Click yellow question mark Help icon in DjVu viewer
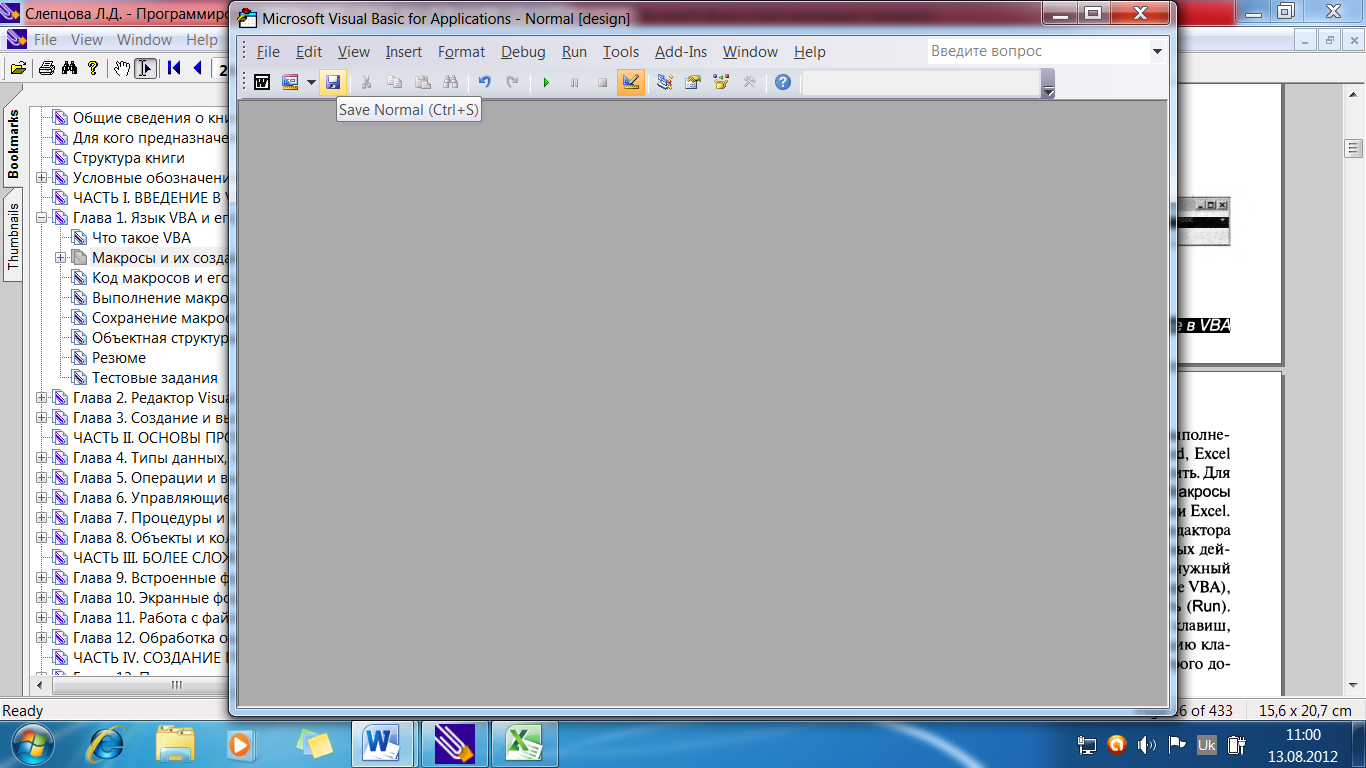Screen dimensions: 1366x768 (x=93, y=68)
